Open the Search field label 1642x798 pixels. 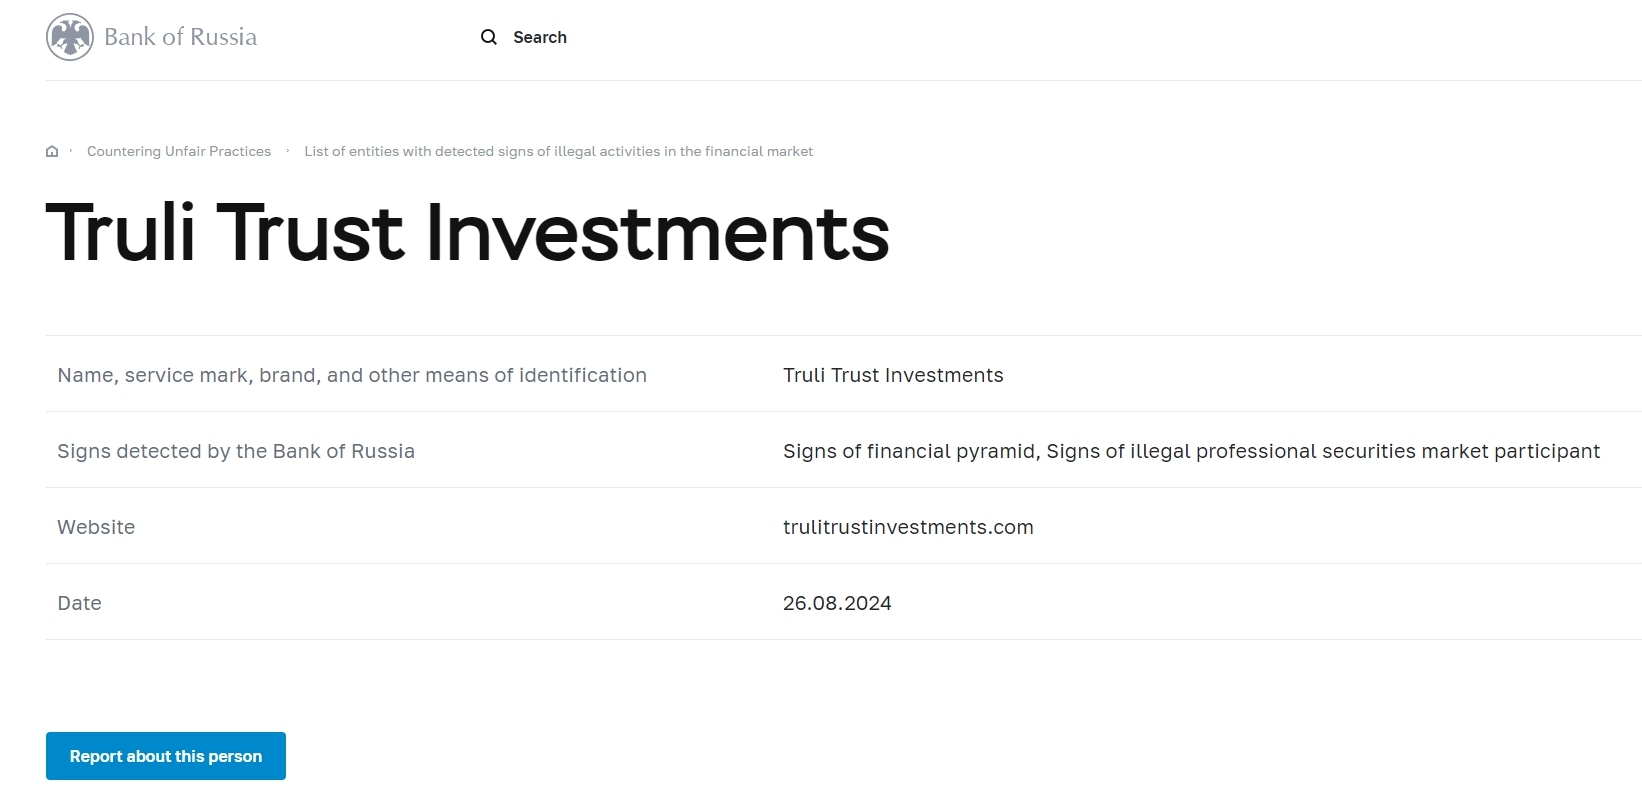540,37
